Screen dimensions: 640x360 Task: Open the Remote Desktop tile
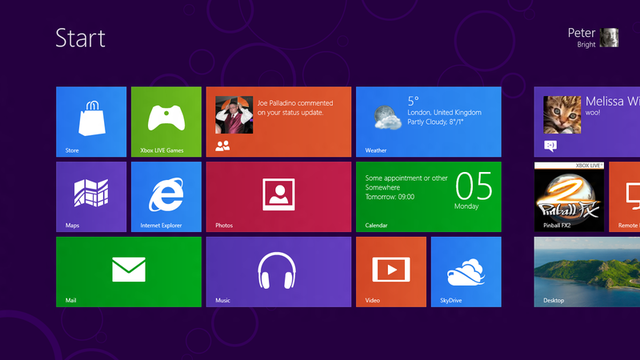(x=624, y=197)
